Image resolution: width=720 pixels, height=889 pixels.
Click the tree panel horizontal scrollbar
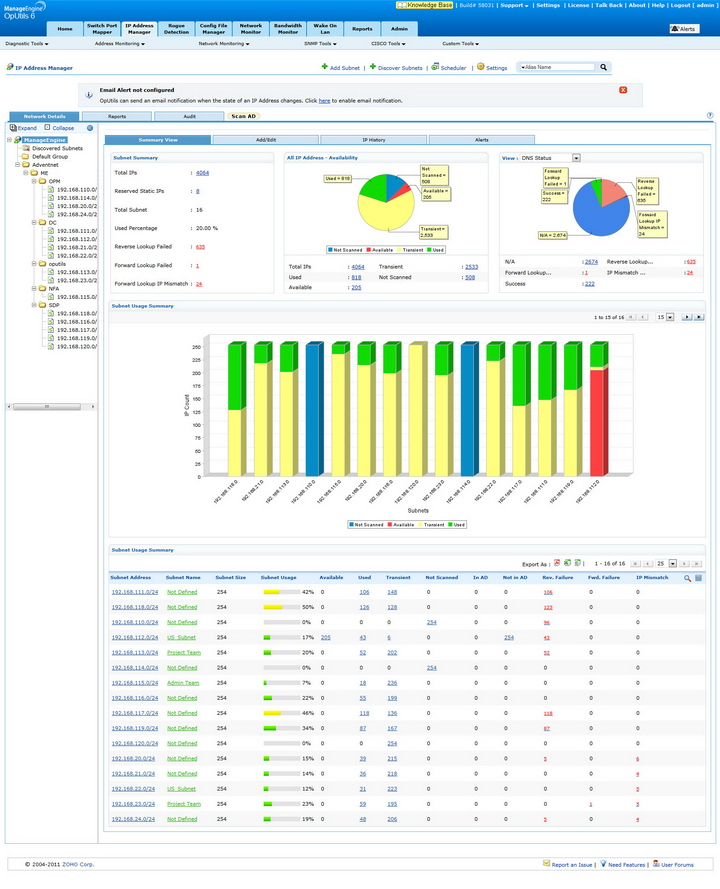(x=47, y=407)
